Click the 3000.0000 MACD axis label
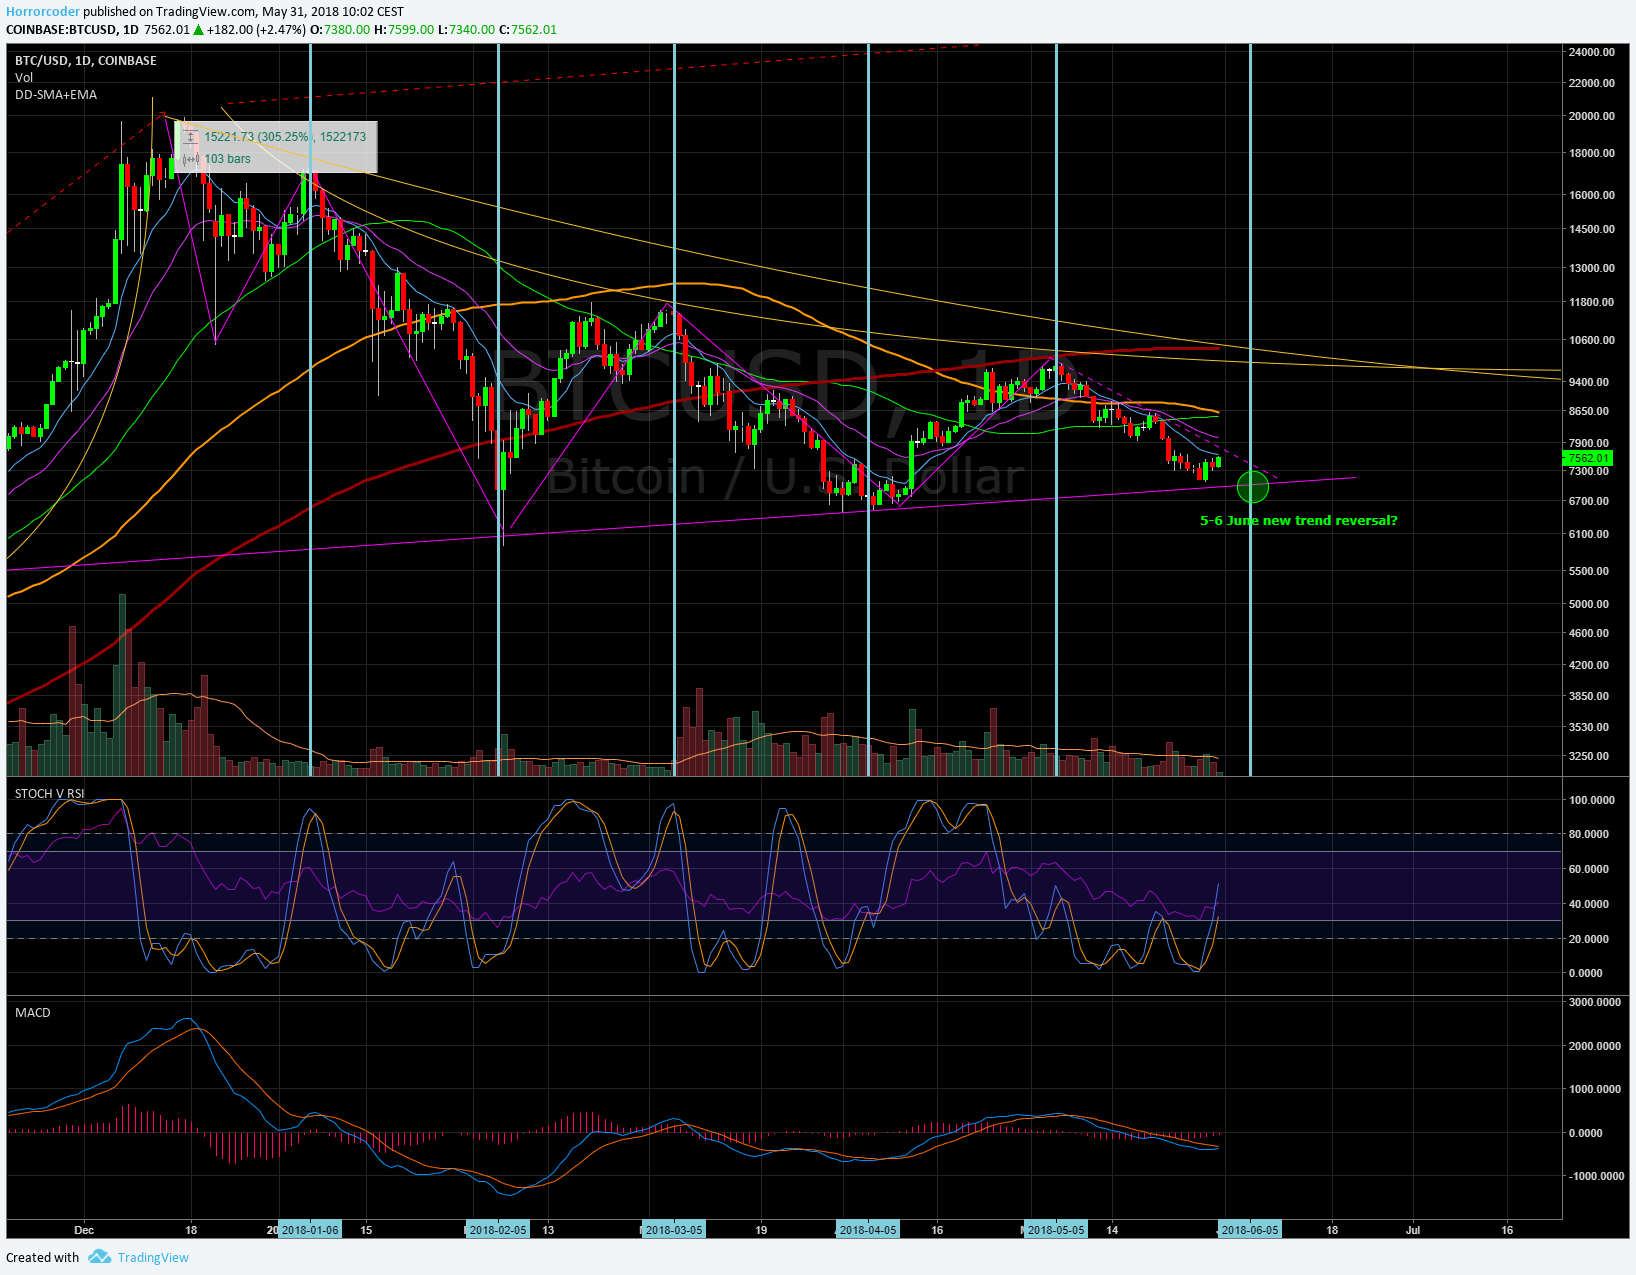1636x1275 pixels. point(1595,1002)
